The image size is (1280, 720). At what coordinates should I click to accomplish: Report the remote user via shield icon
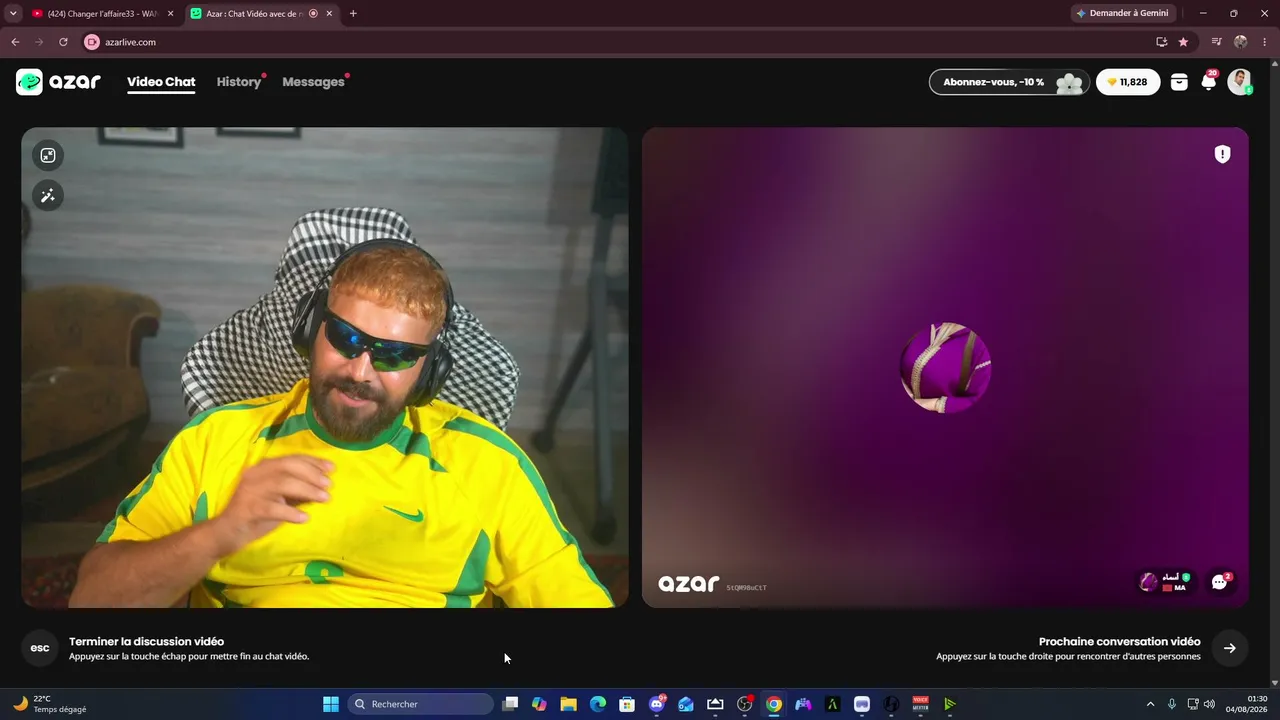1222,154
